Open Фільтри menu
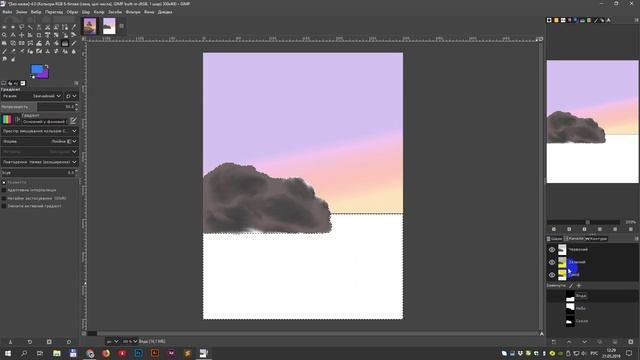This screenshot has width=640, height=360. 133,12
